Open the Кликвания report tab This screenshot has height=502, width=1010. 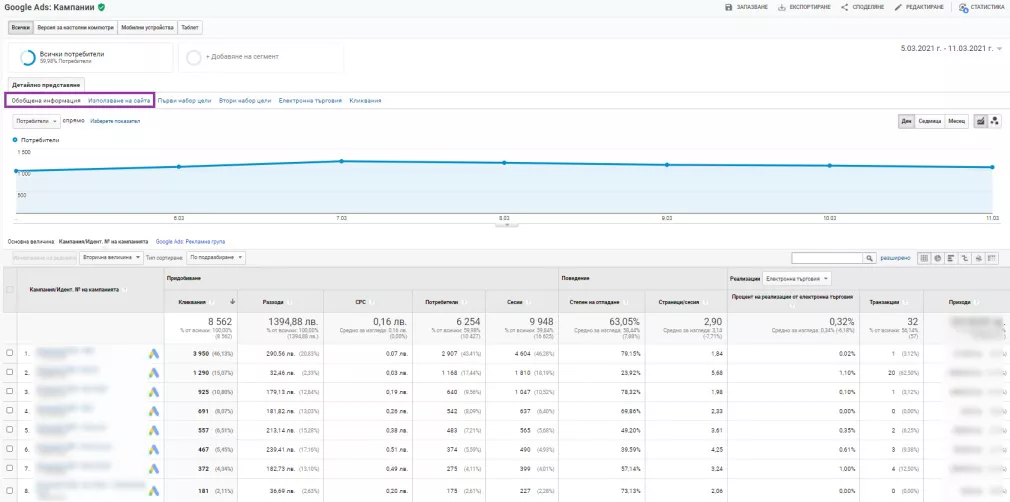pyautogui.click(x=365, y=101)
